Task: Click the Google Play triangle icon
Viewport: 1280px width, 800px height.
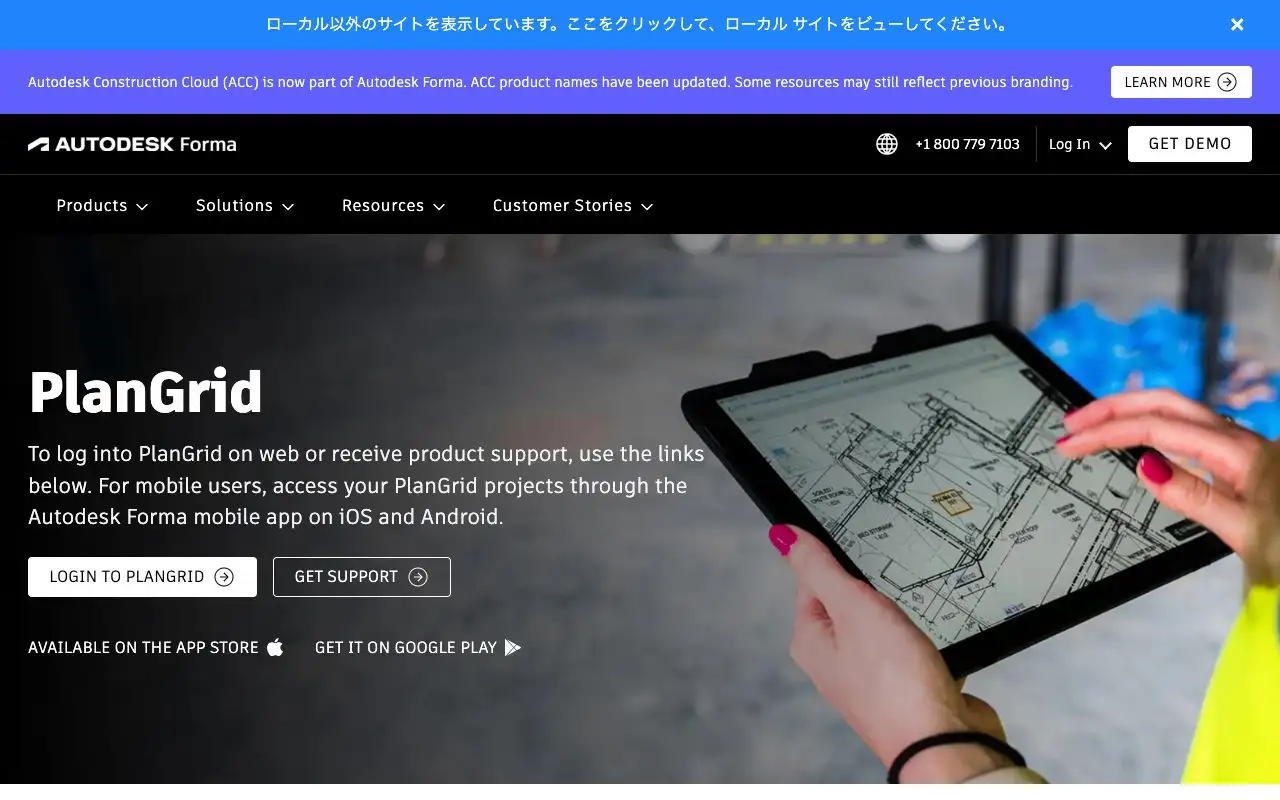Action: [513, 647]
